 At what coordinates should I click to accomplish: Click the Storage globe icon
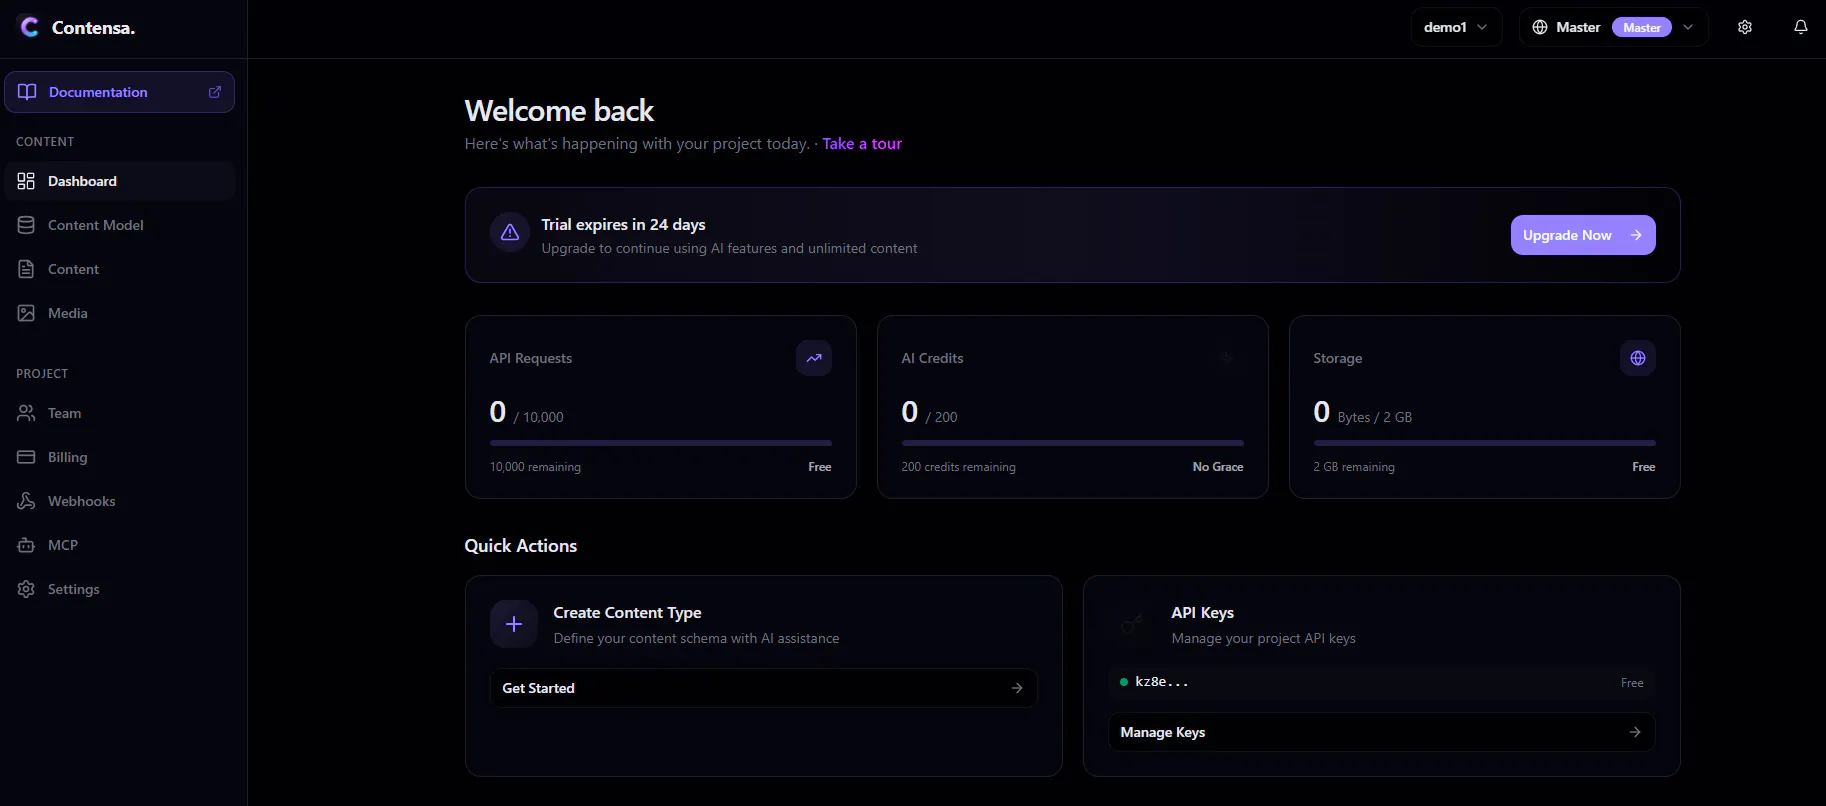(1638, 358)
